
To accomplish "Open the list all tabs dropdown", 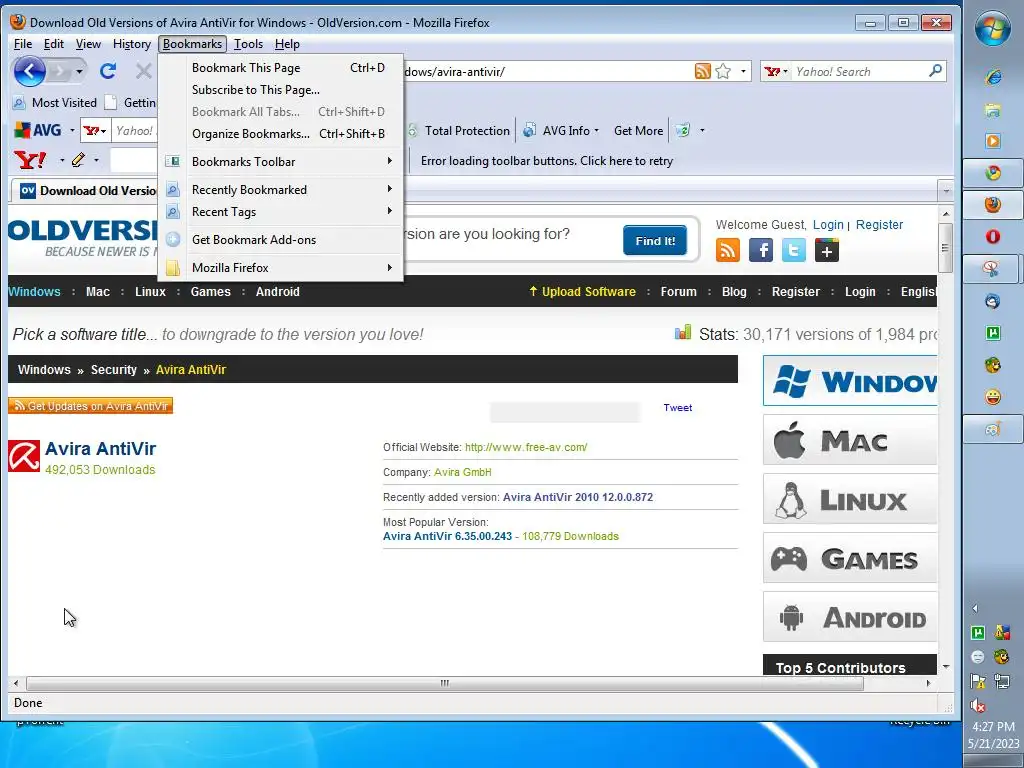I will [x=945, y=191].
